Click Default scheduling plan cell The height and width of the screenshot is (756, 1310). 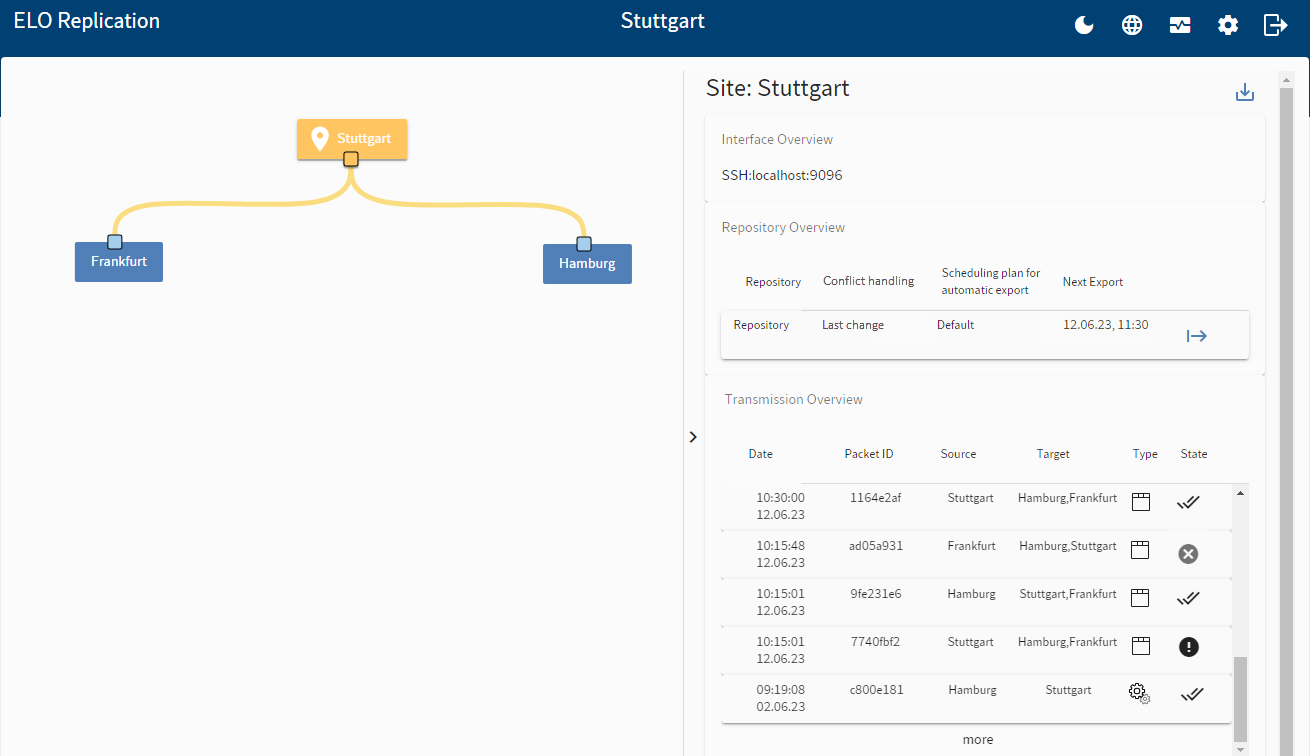955,325
